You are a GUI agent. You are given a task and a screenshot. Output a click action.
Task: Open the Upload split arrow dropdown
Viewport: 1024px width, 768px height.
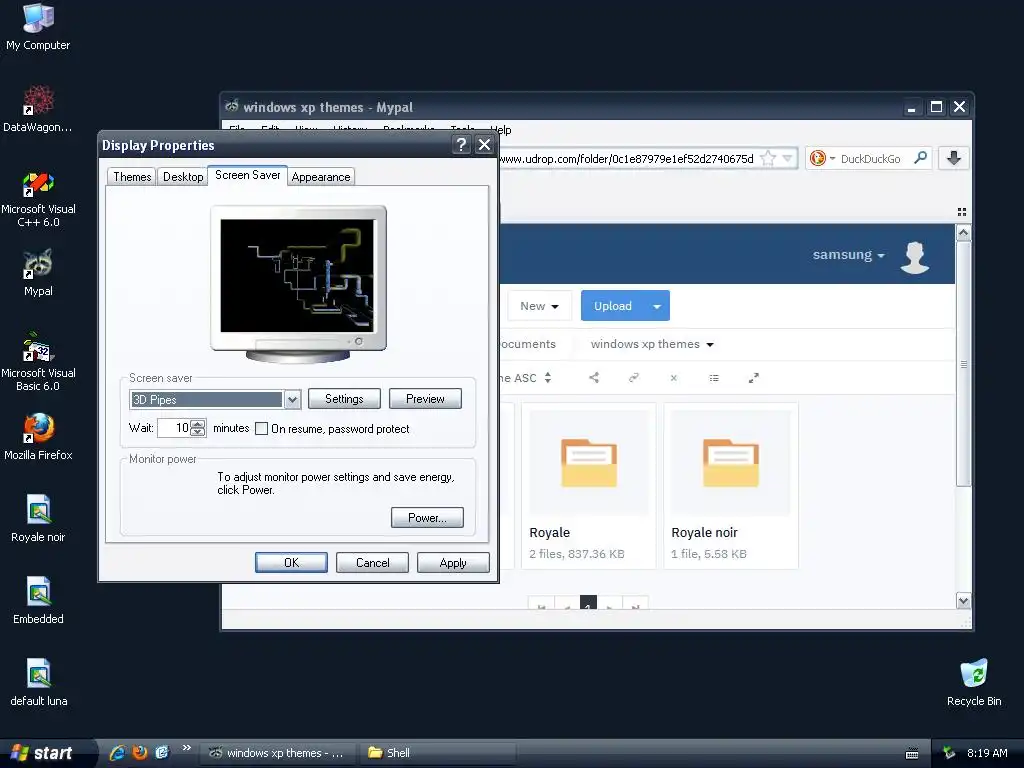657,306
